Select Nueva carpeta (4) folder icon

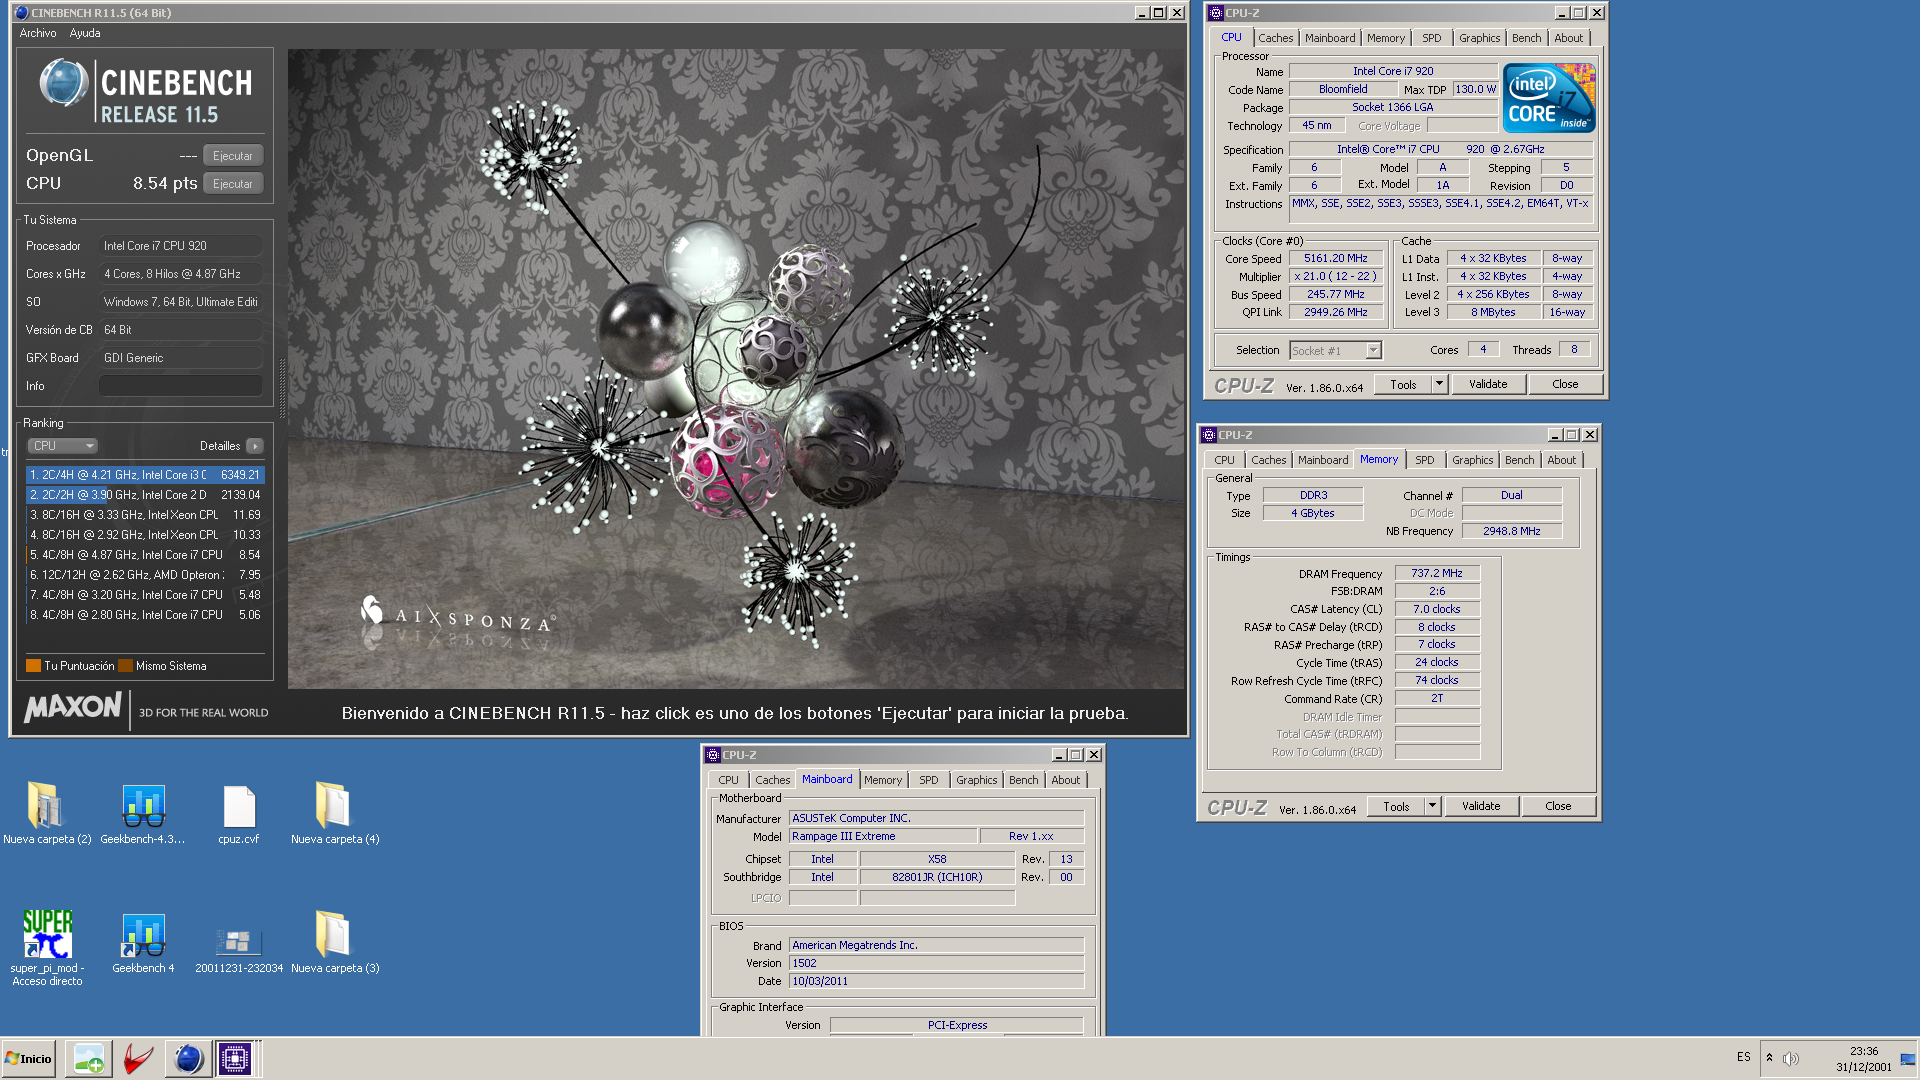[x=335, y=813]
